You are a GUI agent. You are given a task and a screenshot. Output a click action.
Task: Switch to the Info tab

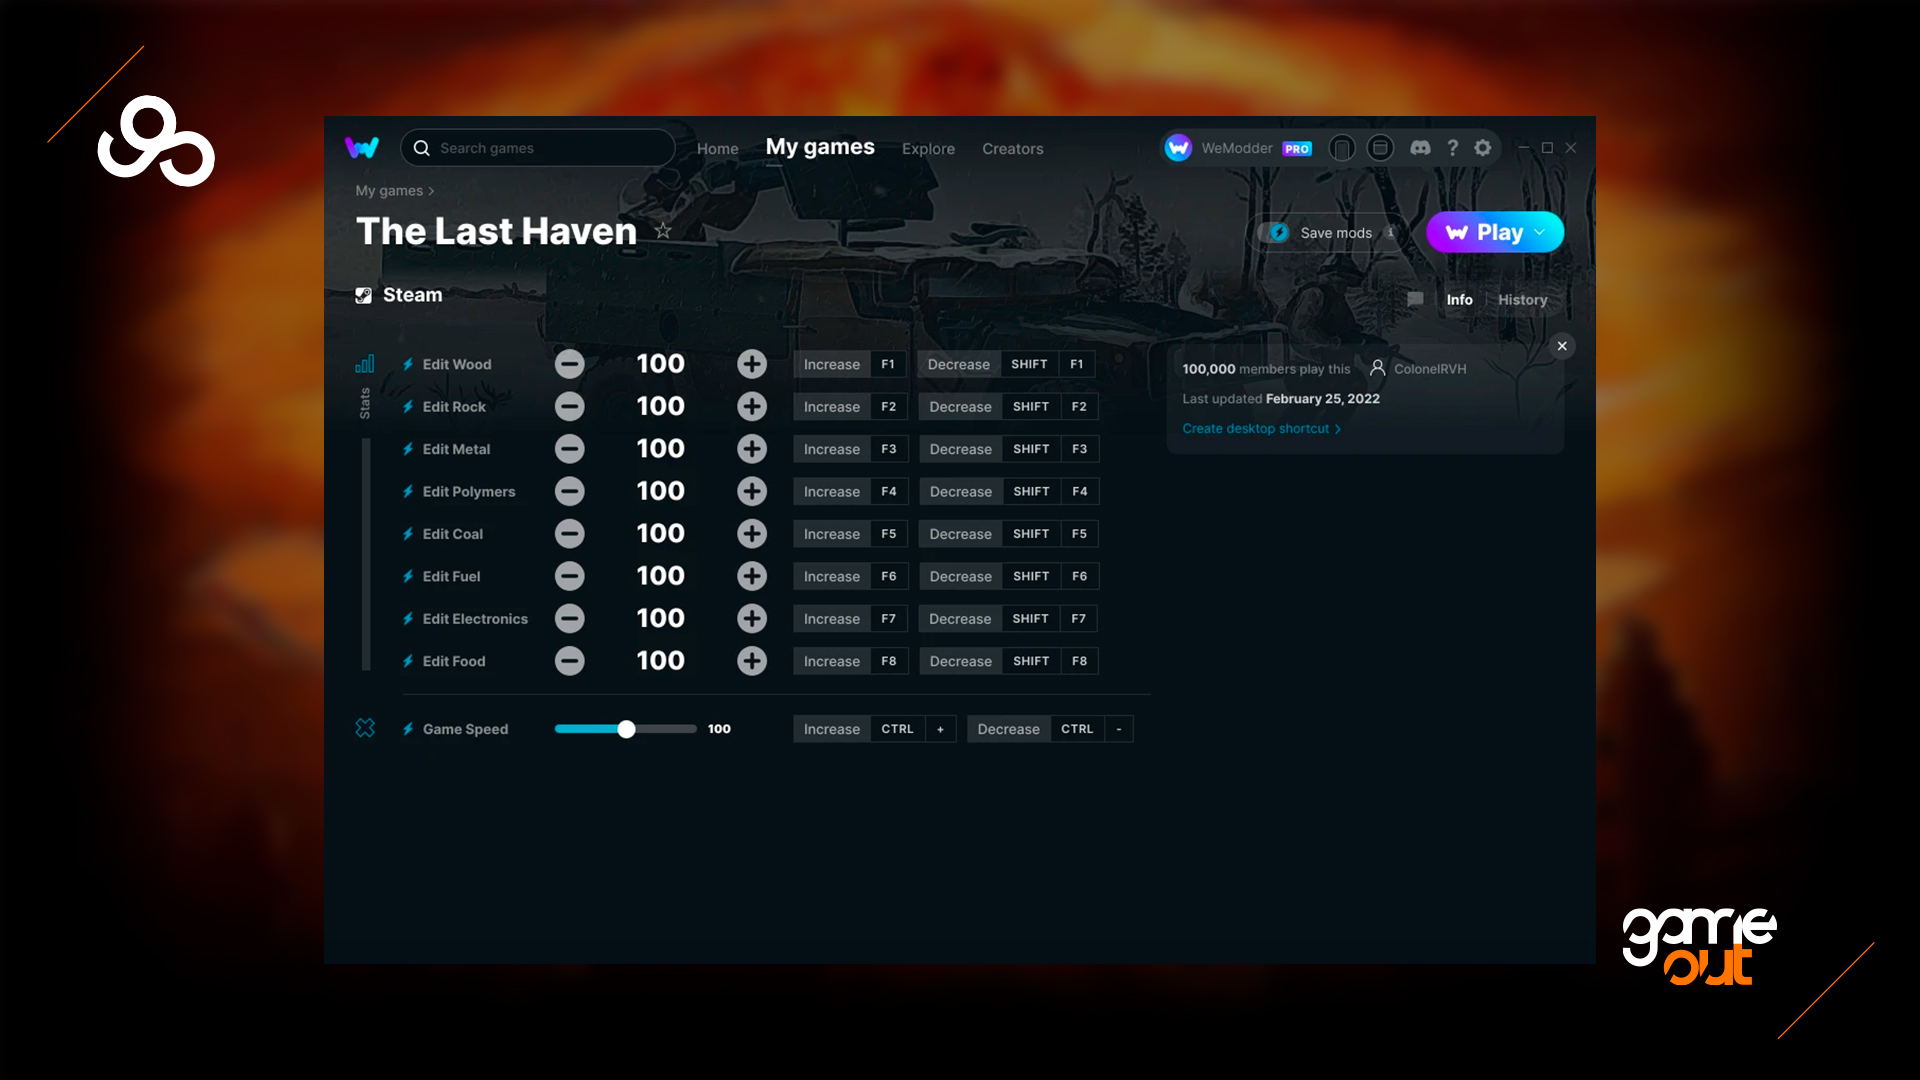coord(1460,299)
